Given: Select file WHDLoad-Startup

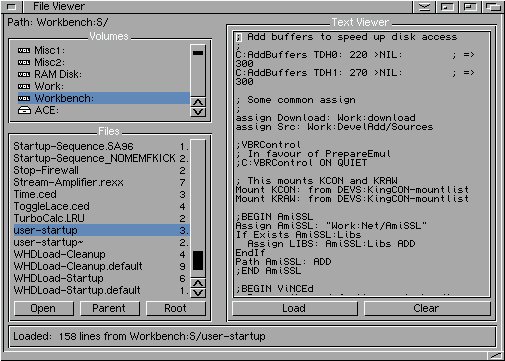Looking at the screenshot, I should coord(101,278).
